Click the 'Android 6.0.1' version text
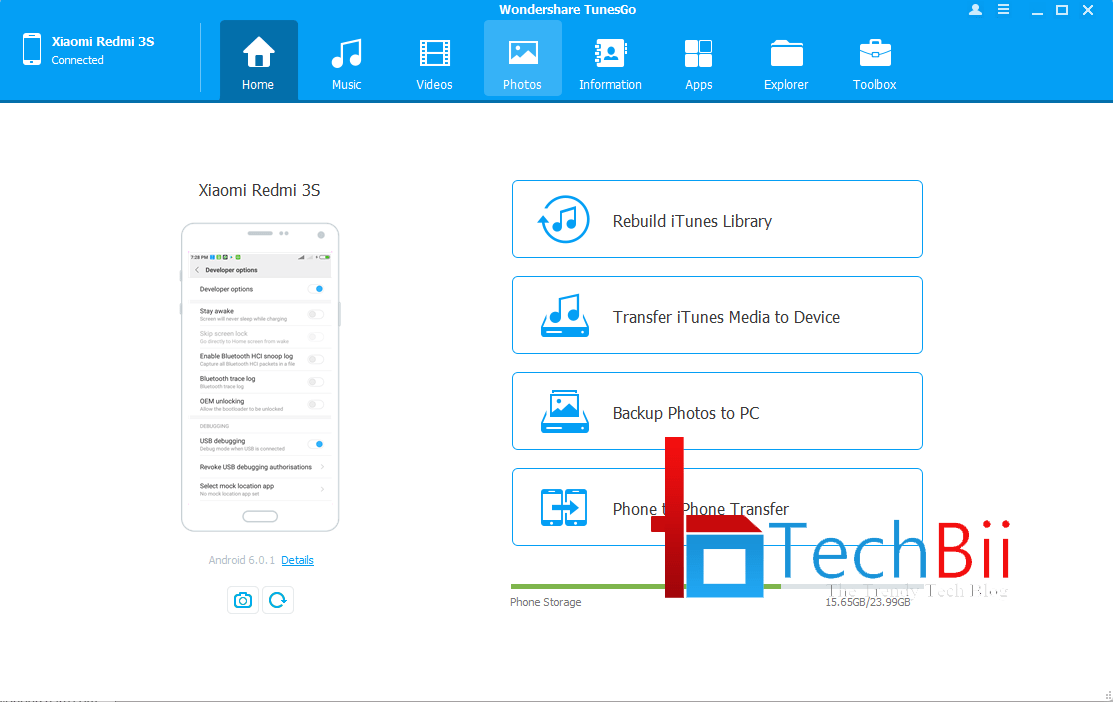 (241, 560)
